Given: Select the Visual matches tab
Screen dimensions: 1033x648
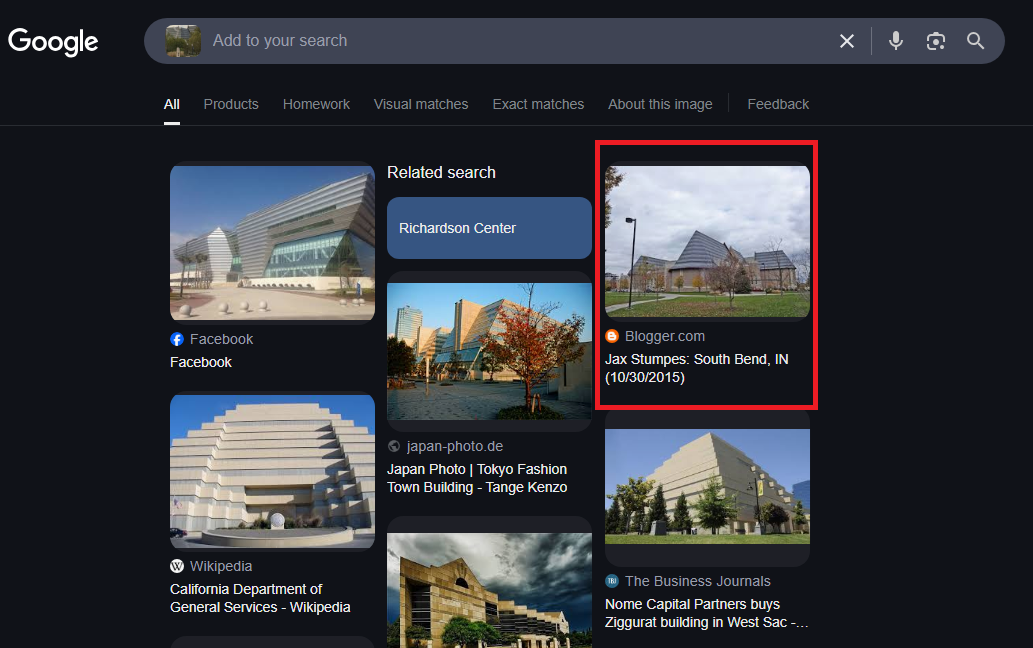Looking at the screenshot, I should tap(421, 104).
